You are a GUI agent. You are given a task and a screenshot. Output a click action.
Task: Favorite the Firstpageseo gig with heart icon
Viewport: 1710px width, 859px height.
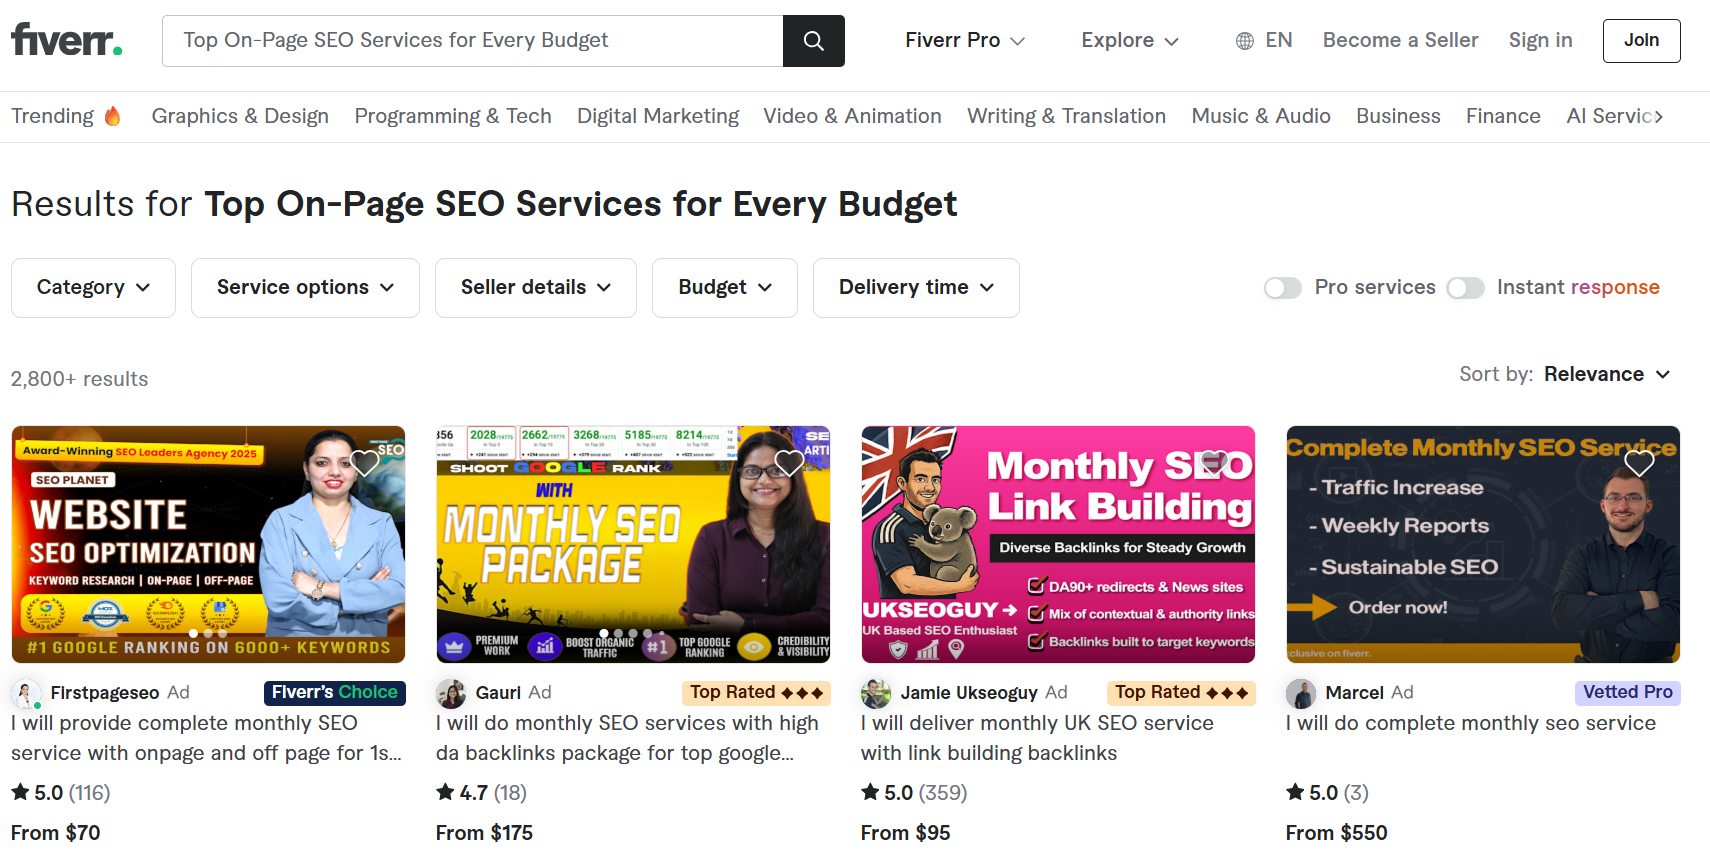364,462
